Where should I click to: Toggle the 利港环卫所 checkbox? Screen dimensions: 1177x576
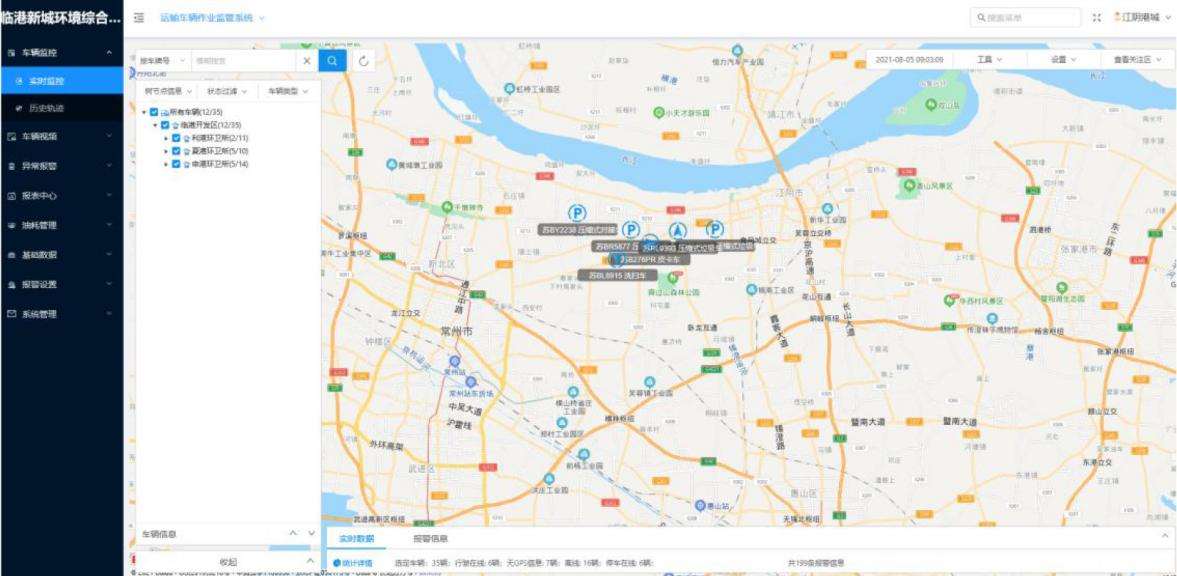pyautogui.click(x=176, y=138)
